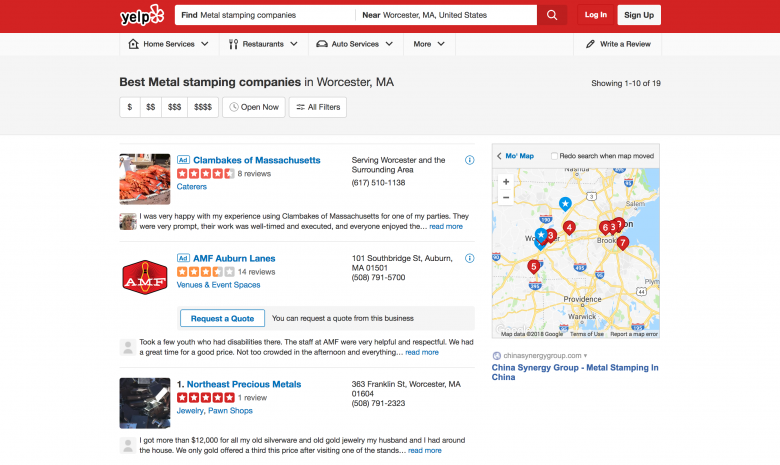Expand the Home Services dropdown
Screen dimensions: 780x465
click(204, 44)
